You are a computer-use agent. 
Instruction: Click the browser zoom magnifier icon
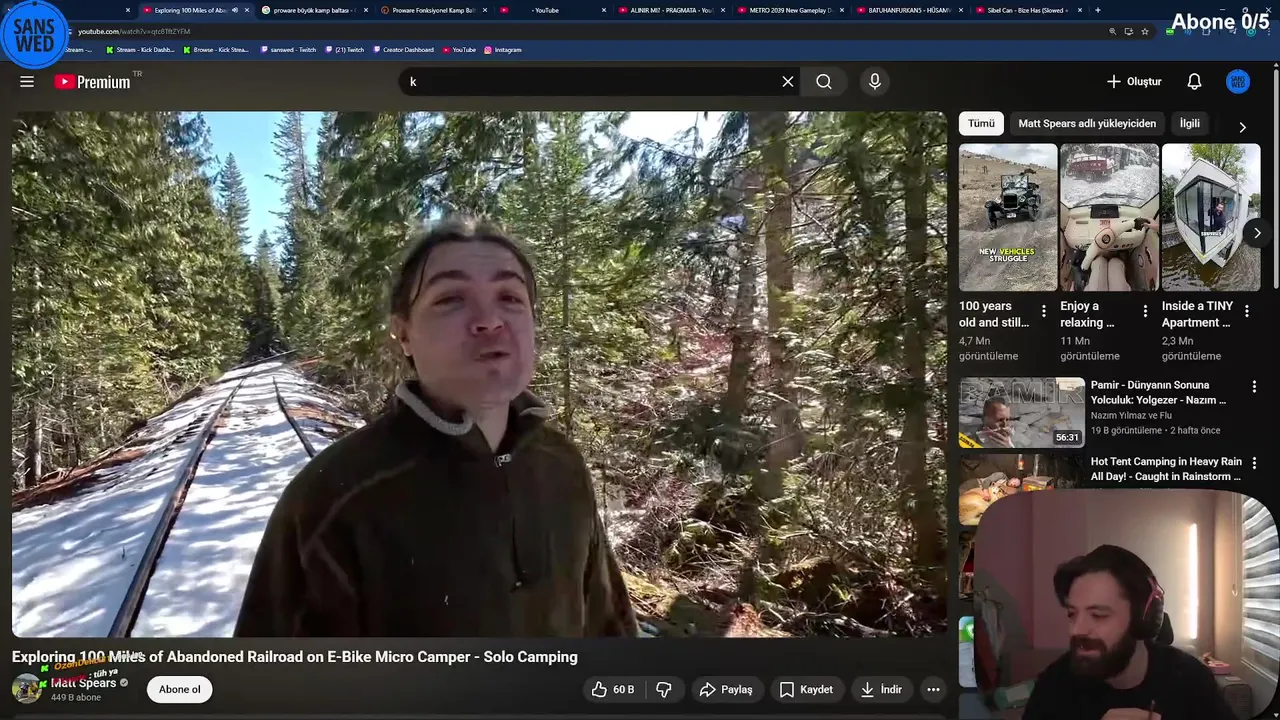(1112, 31)
